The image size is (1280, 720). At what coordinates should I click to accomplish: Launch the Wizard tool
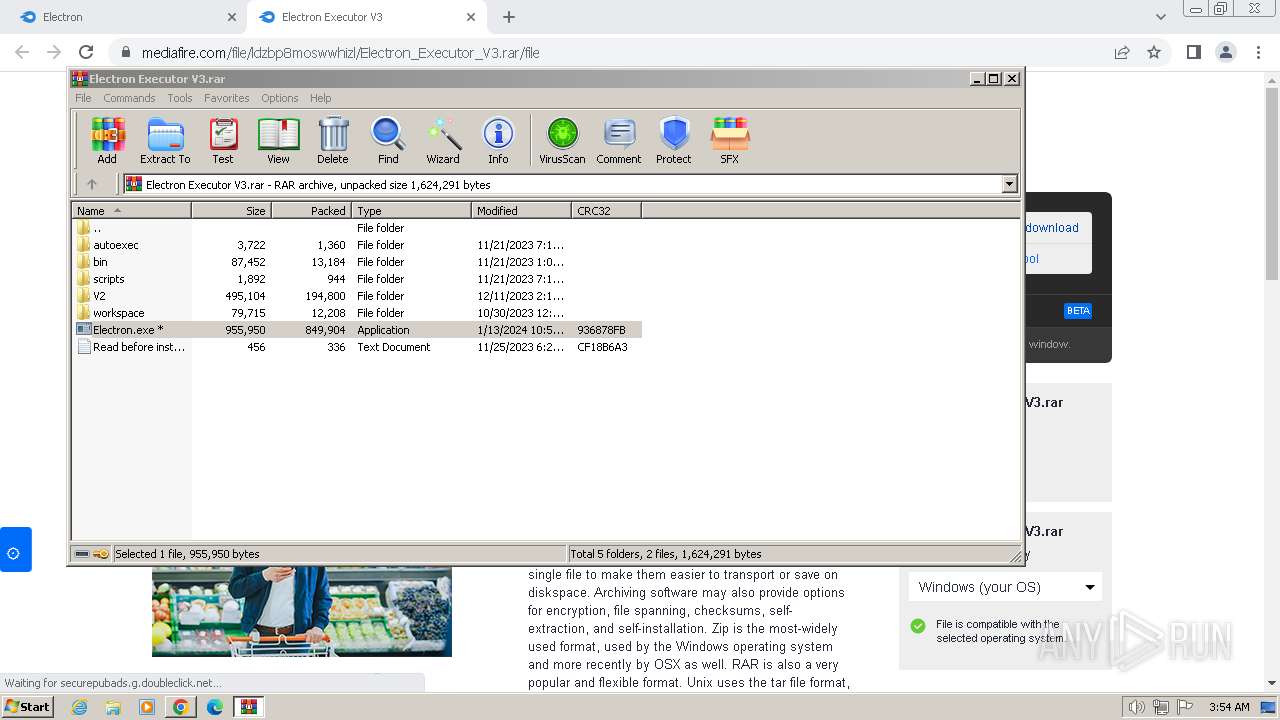pos(443,140)
